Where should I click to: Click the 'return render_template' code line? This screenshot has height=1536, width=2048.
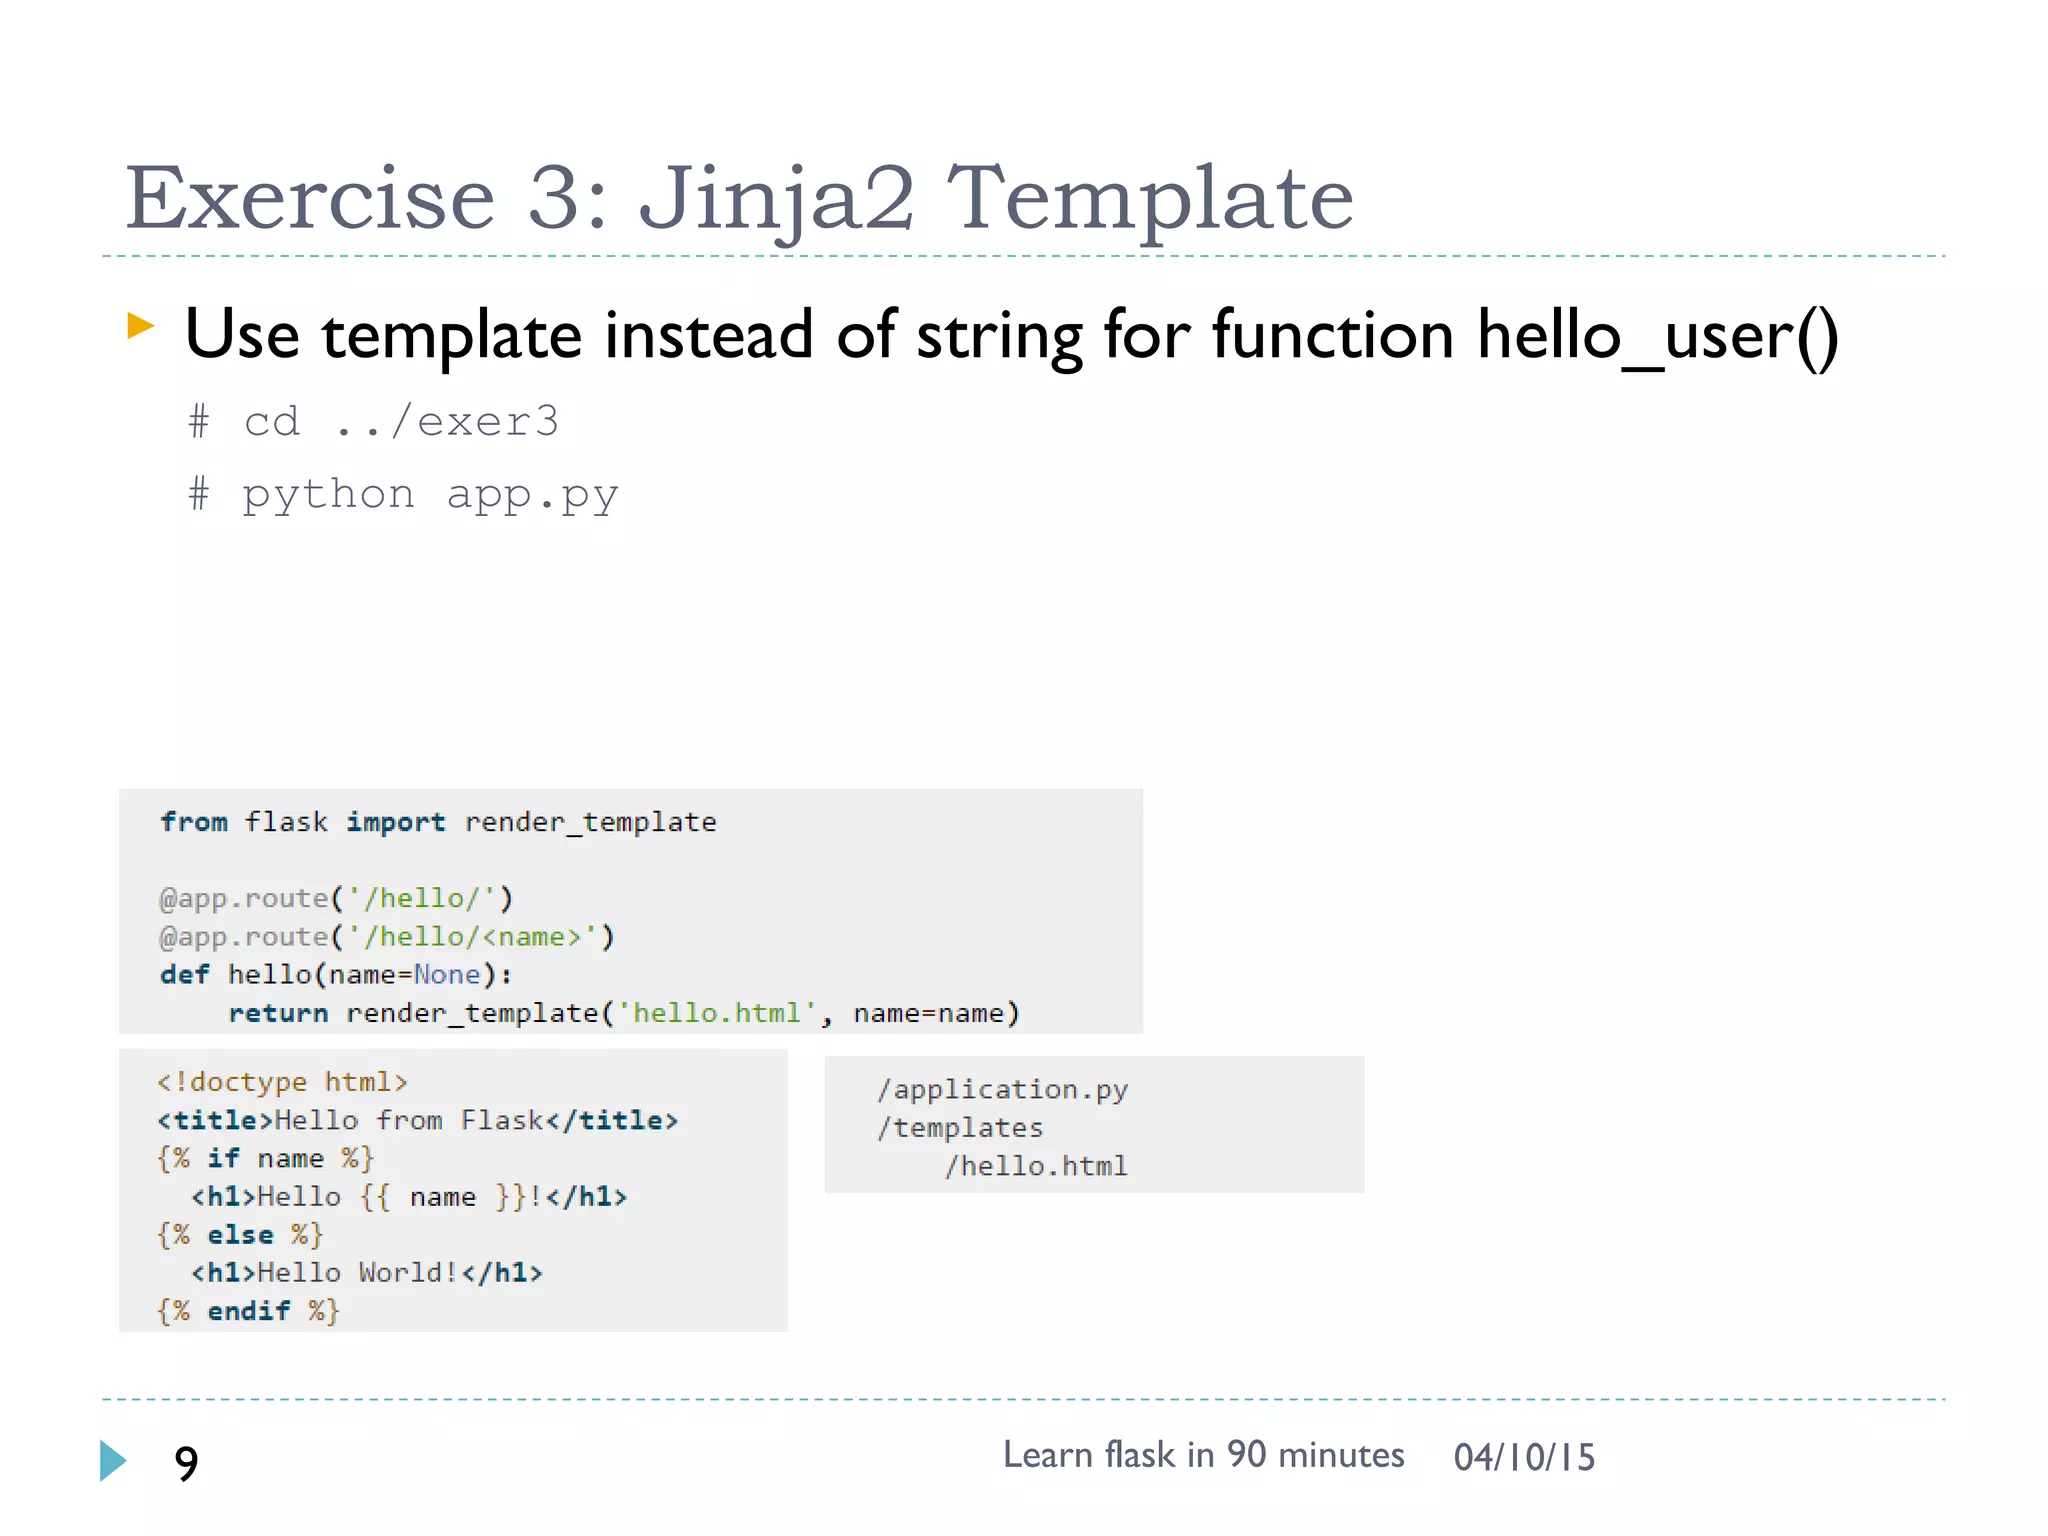tap(624, 1013)
